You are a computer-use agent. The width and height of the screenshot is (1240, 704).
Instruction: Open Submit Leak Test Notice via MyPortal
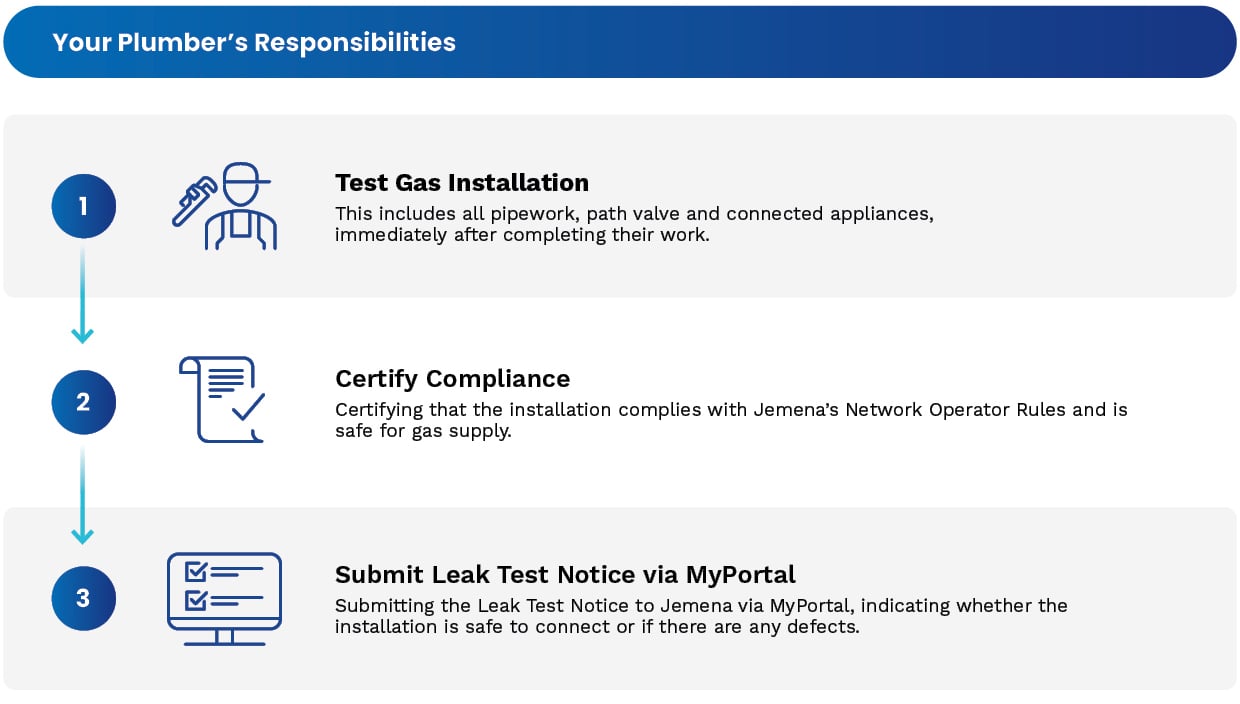point(565,575)
